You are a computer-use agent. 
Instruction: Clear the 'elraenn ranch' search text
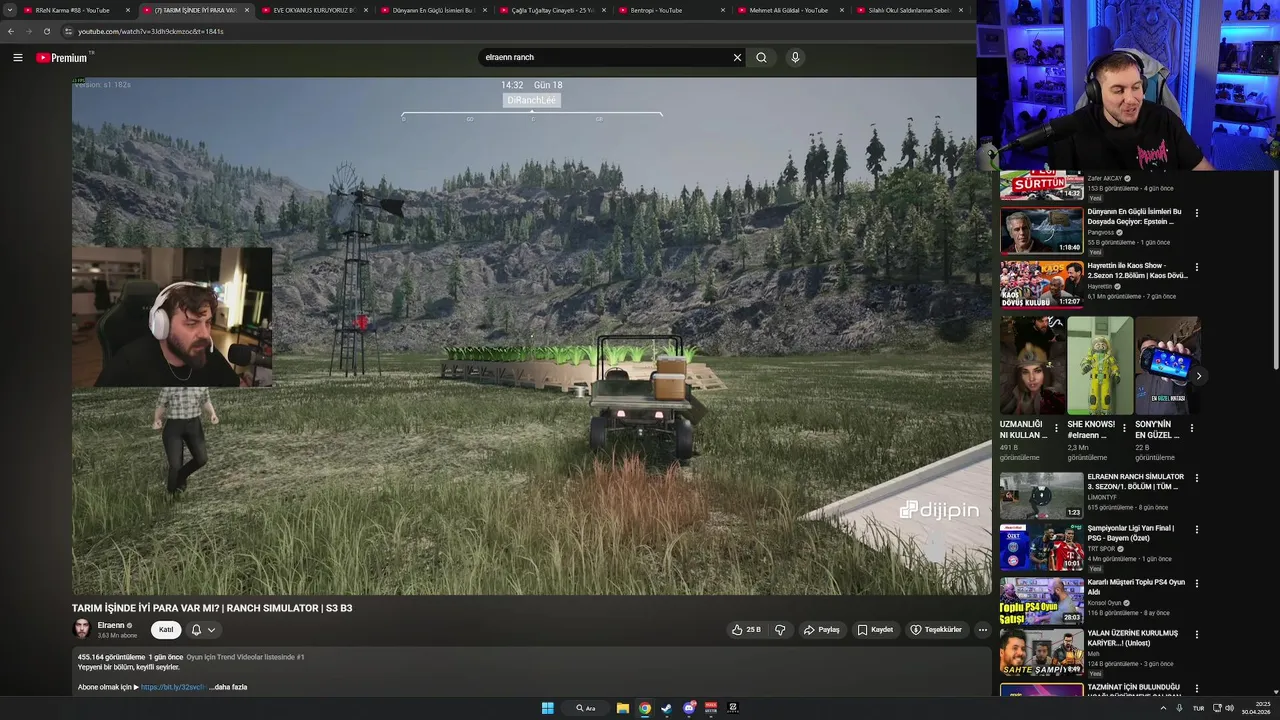[737, 57]
